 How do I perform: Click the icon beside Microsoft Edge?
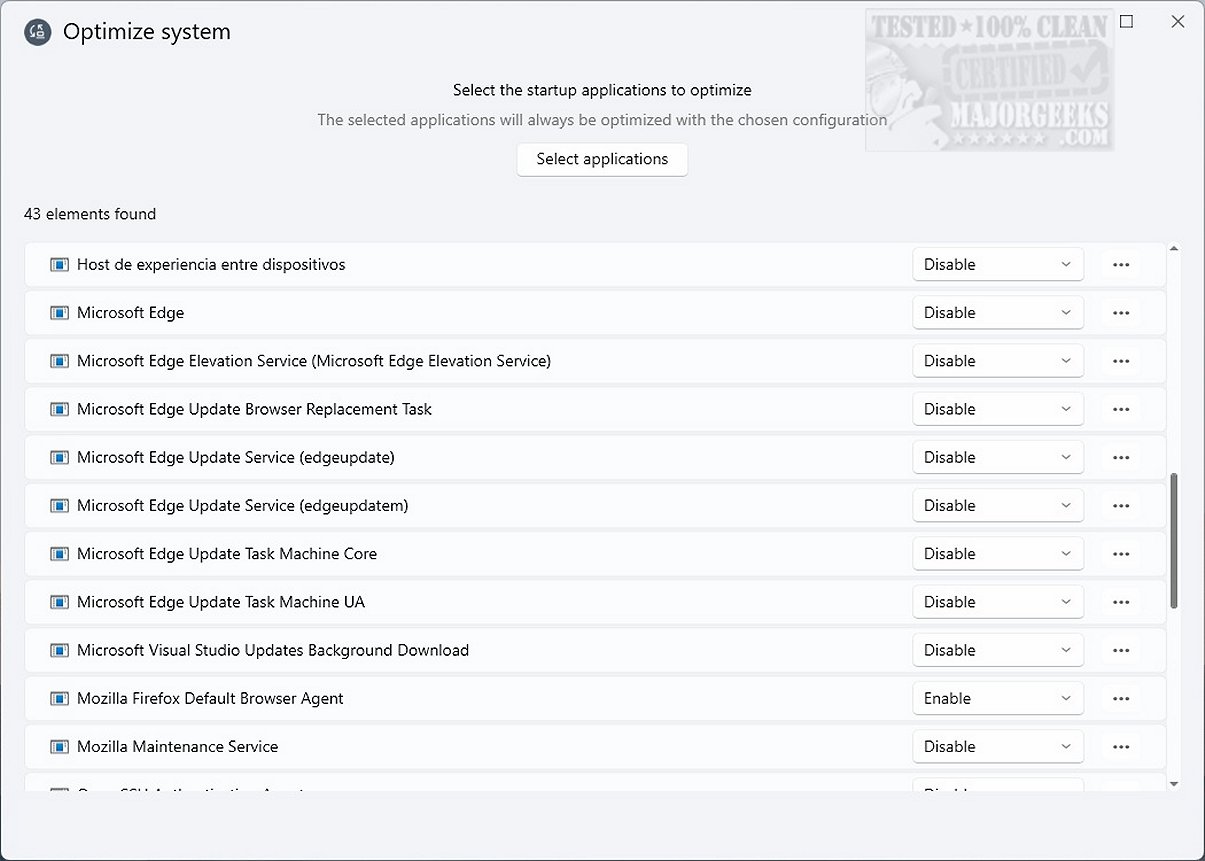[60, 313]
